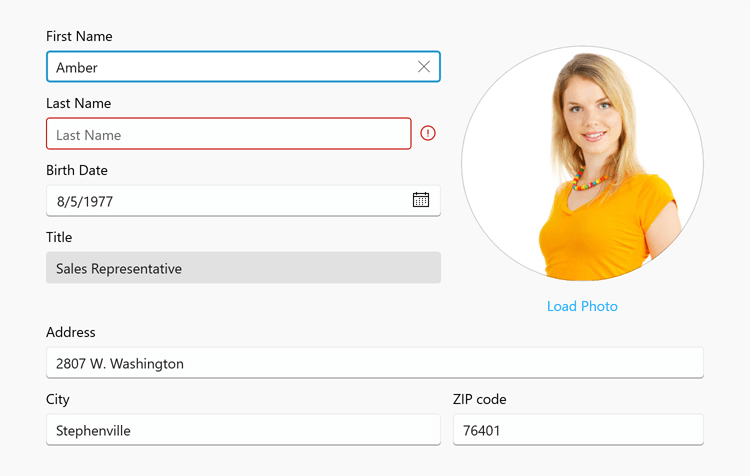750x476 pixels.
Task: Click into the empty Last Name field
Action: (x=228, y=134)
